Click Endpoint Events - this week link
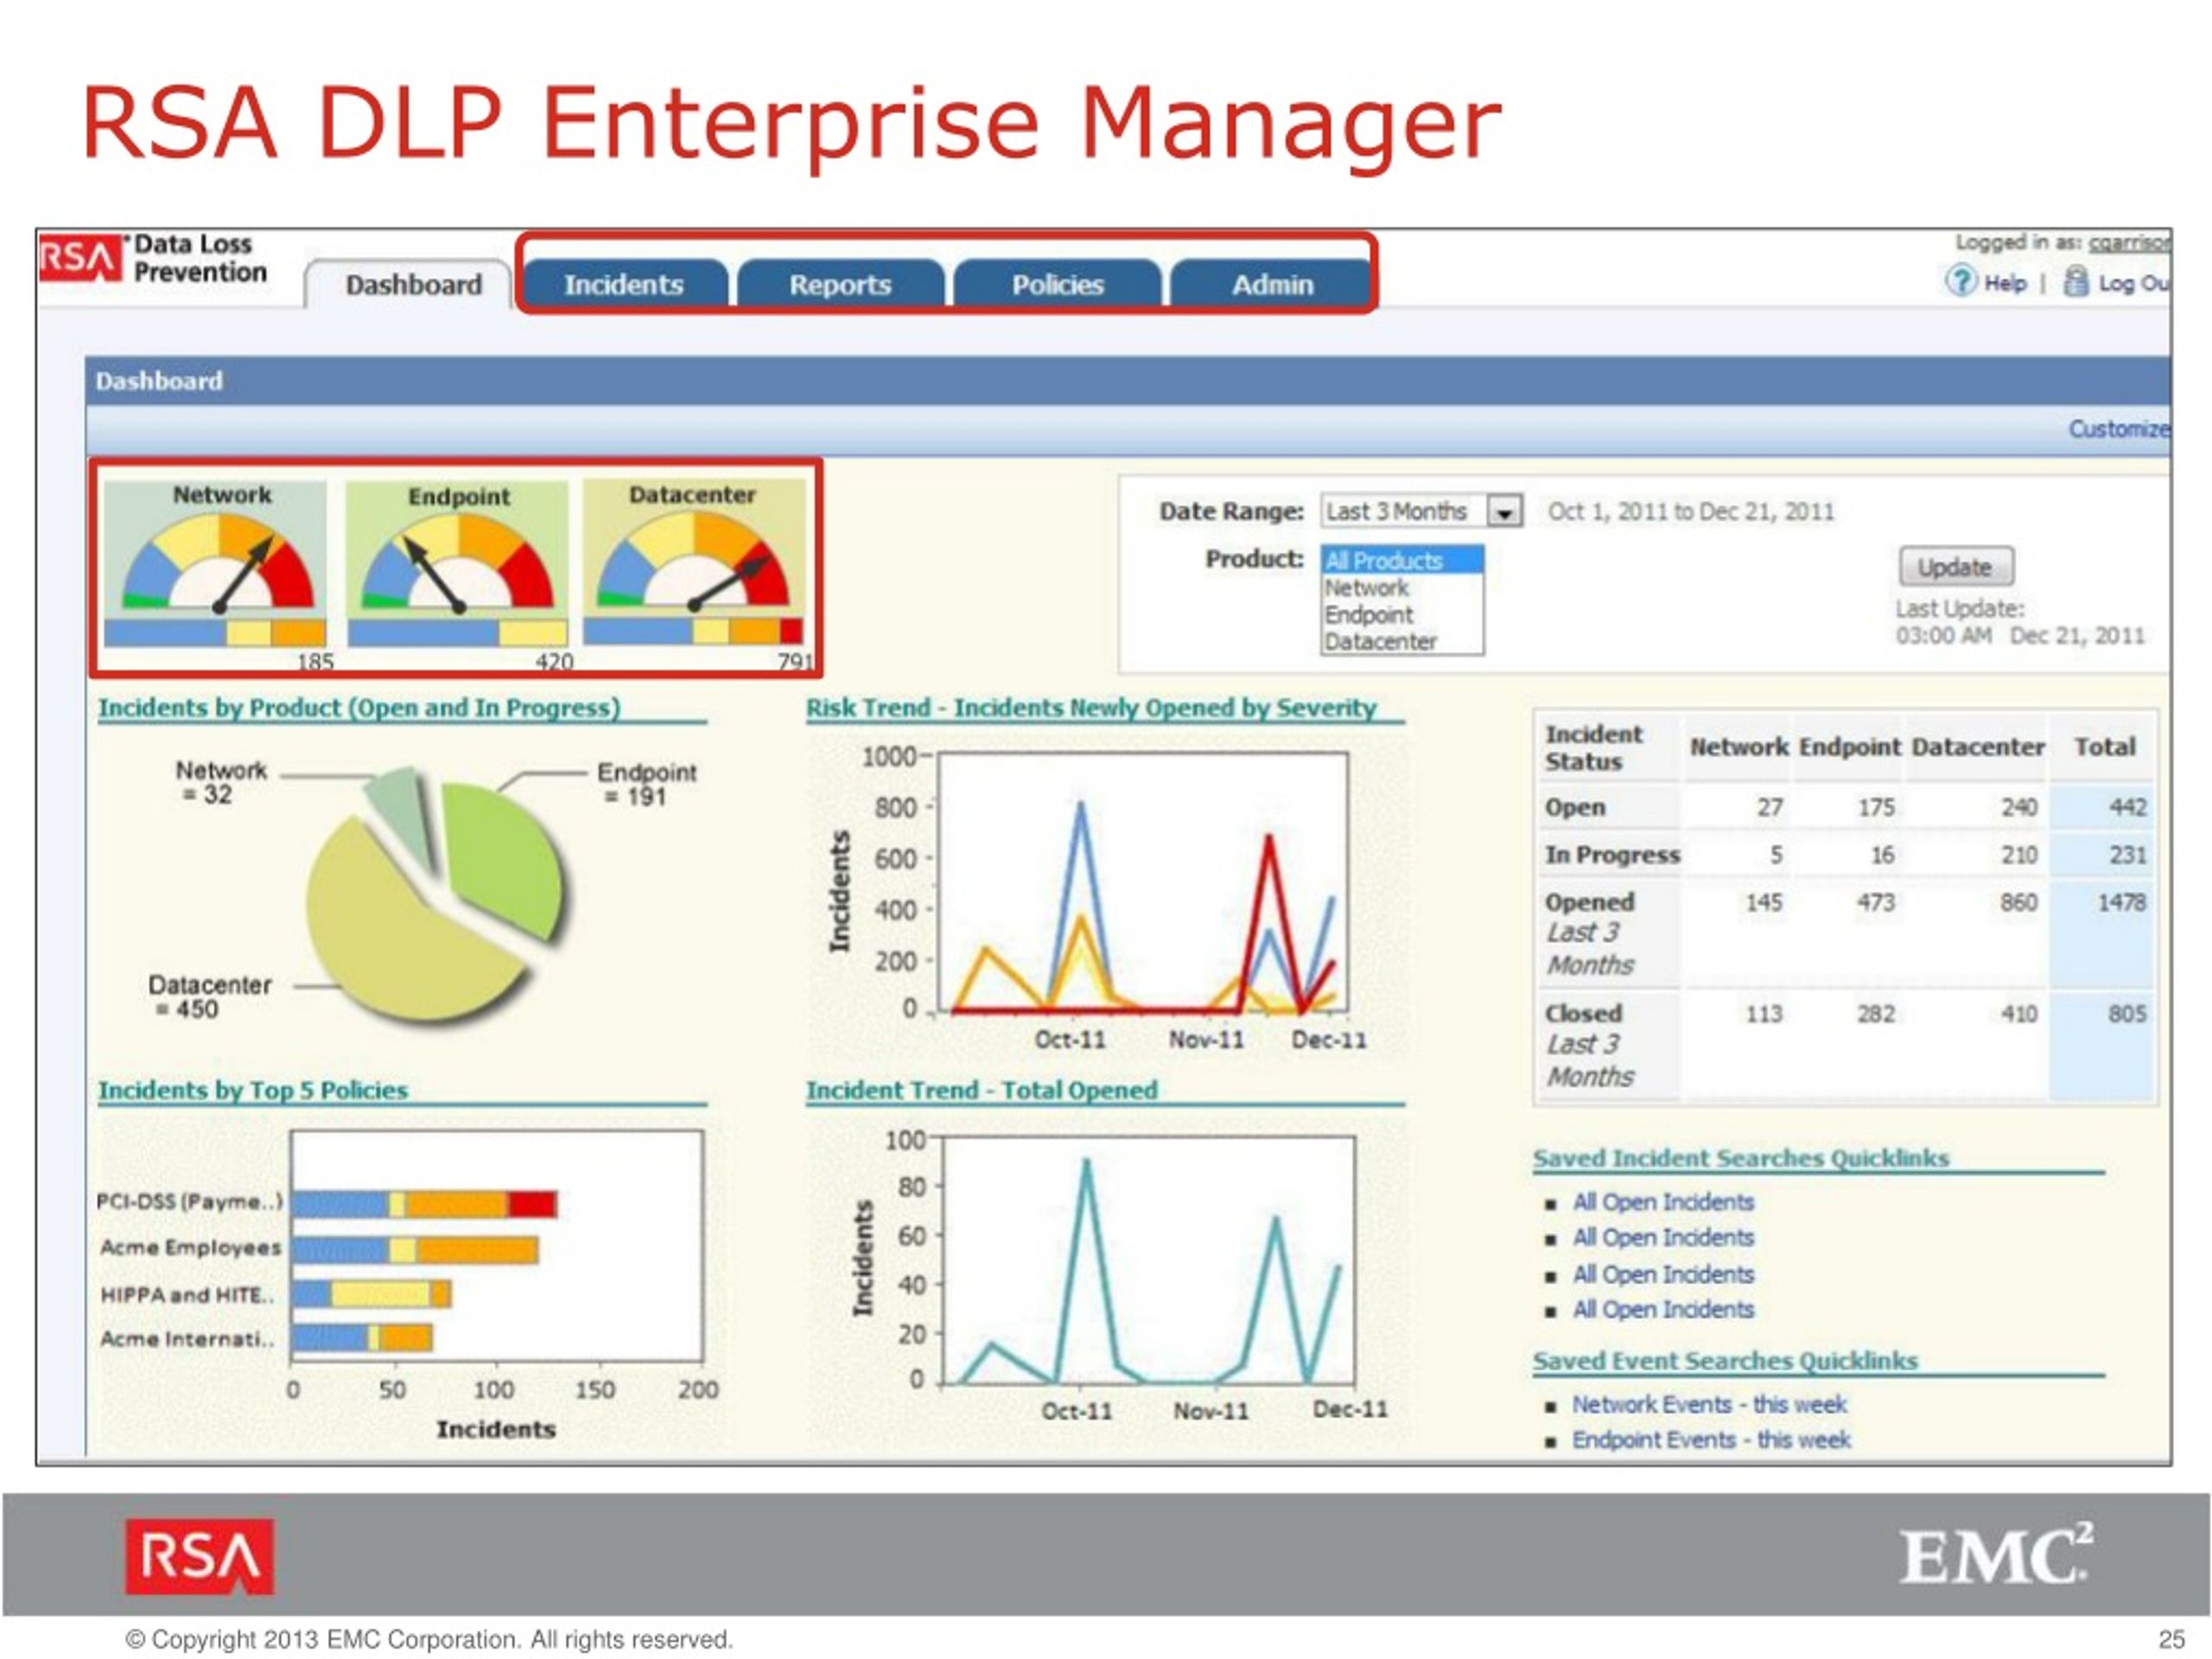Image resolution: width=2212 pixels, height=1659 pixels. coord(1710,1440)
